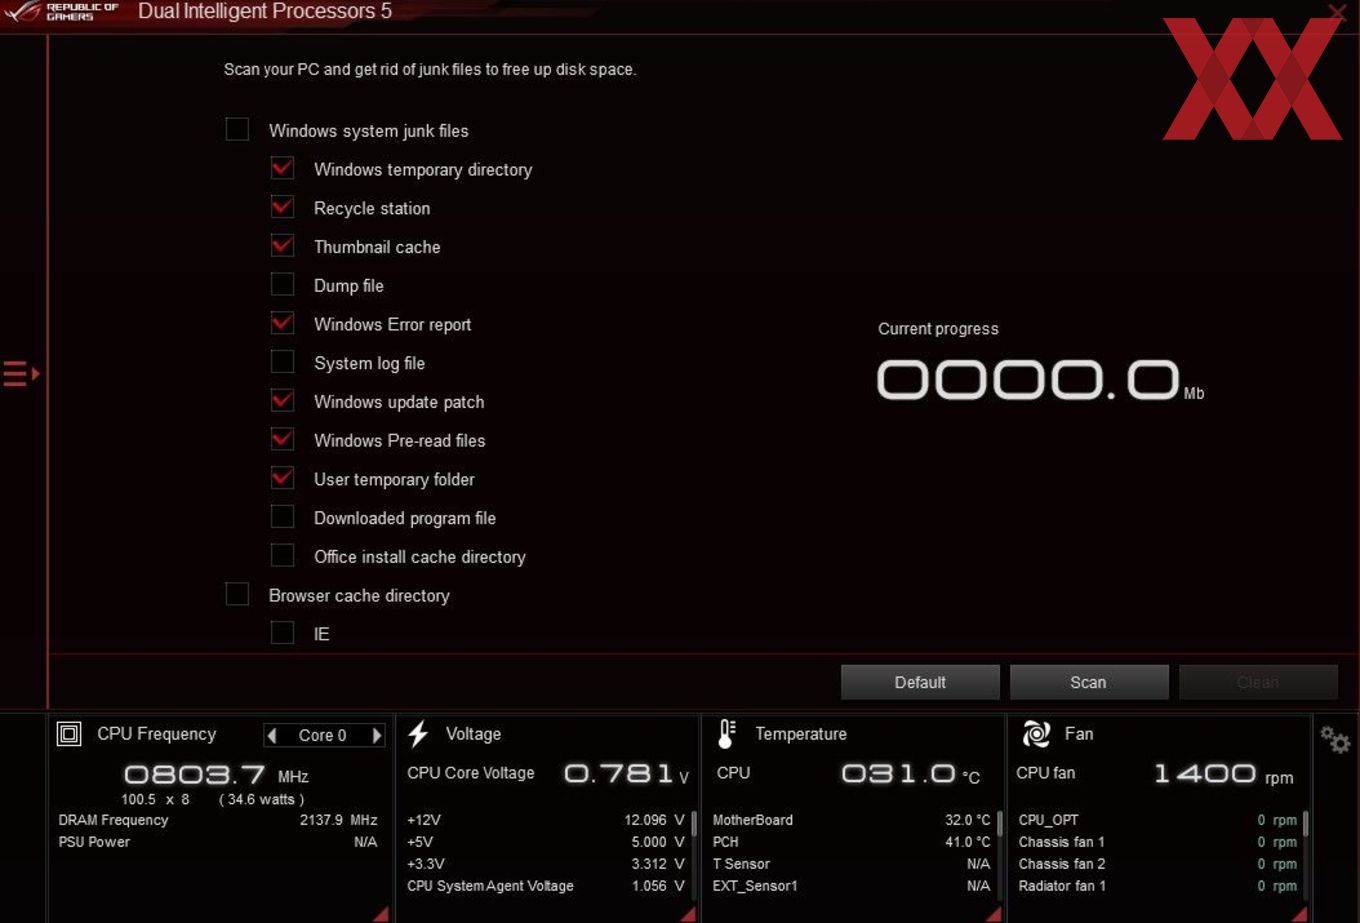Click the Core 0 selector label
1360x923 pixels.
(x=323, y=735)
